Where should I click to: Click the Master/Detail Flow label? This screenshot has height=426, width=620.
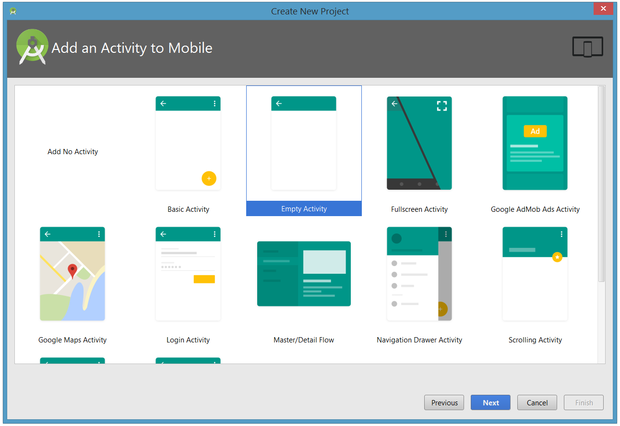pyautogui.click(x=304, y=340)
